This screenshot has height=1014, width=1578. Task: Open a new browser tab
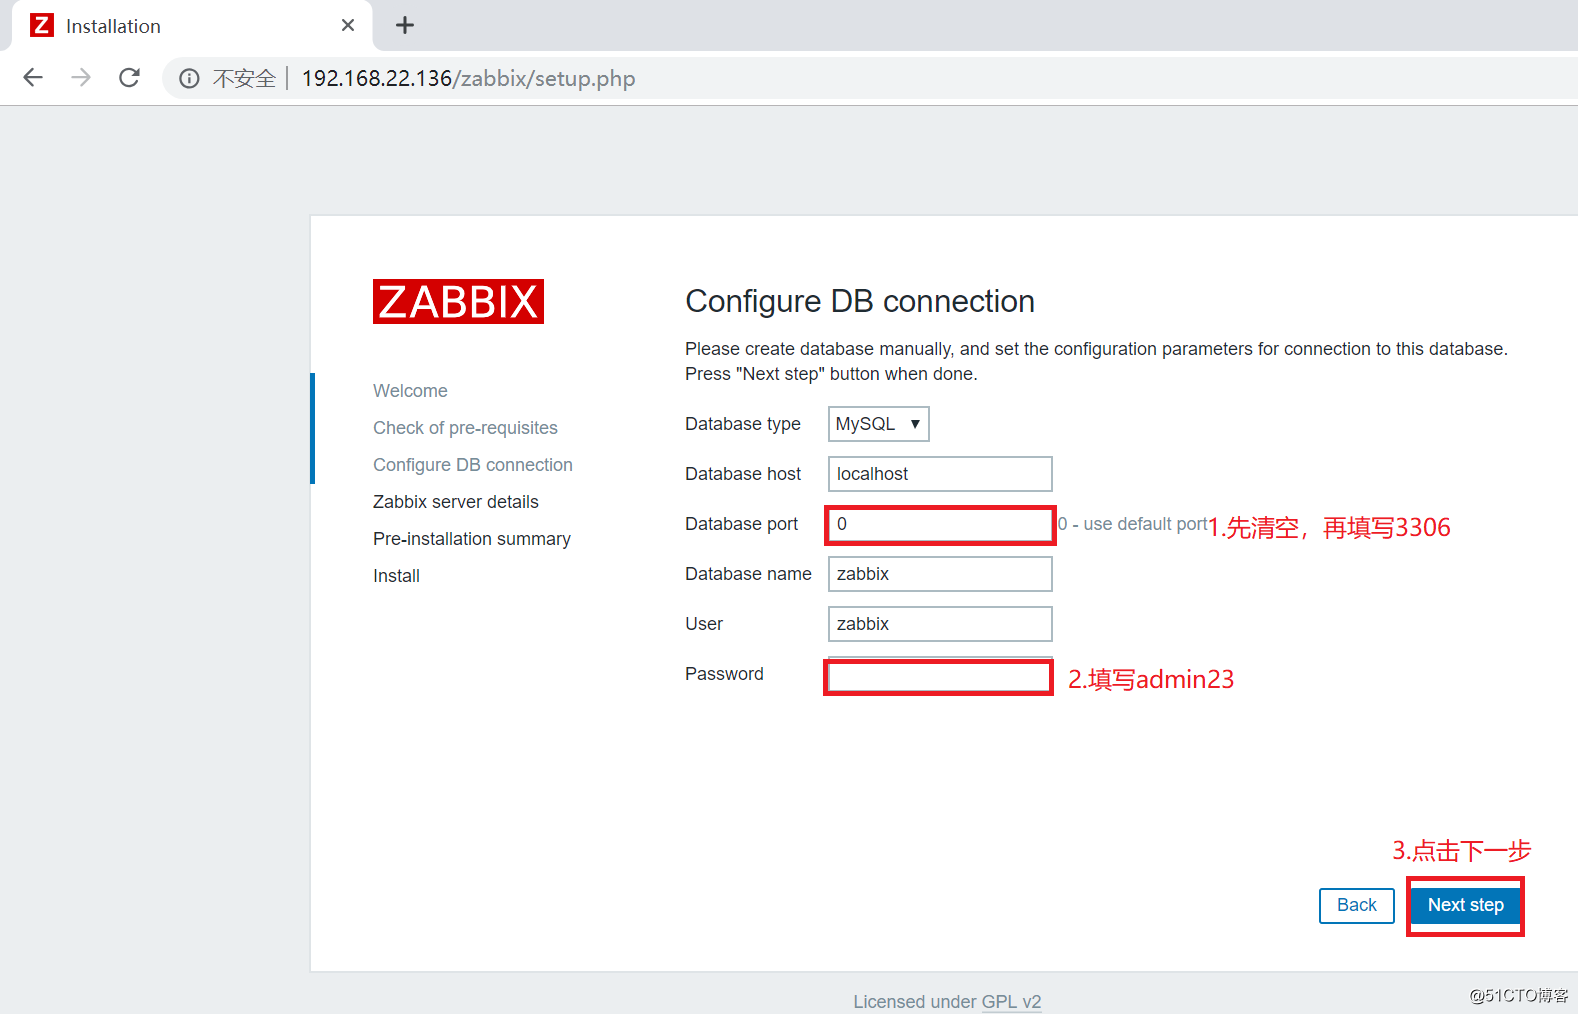(404, 25)
